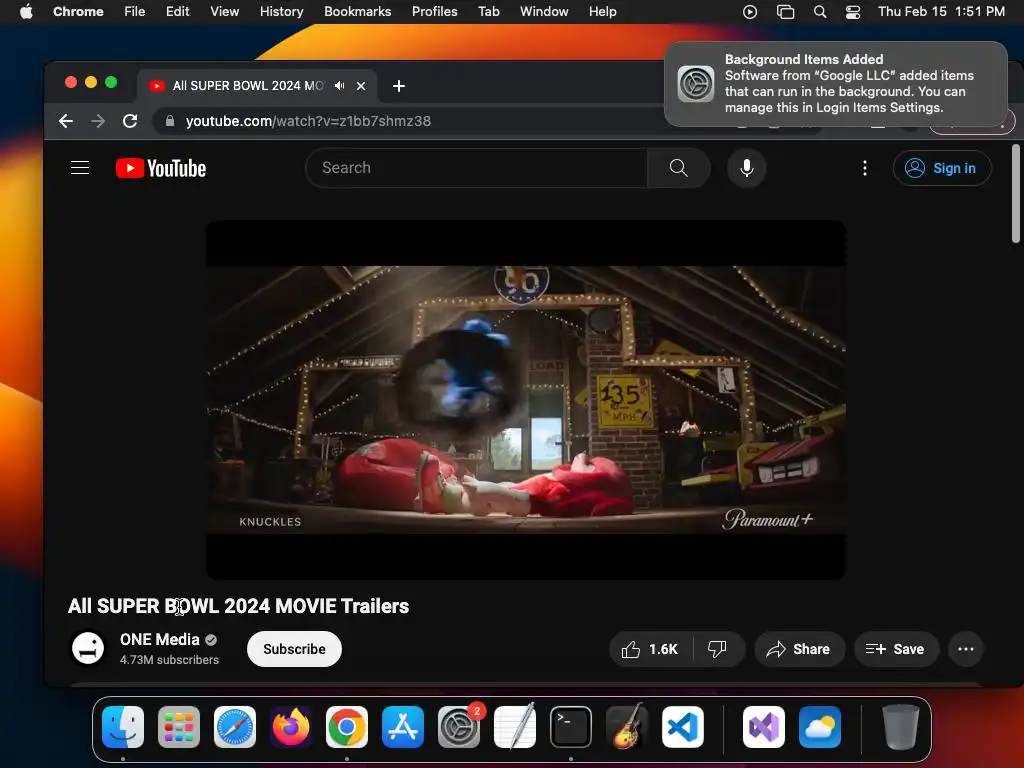The width and height of the screenshot is (1024, 768).
Task: Launch Safari from the Dock
Action: pos(235,727)
